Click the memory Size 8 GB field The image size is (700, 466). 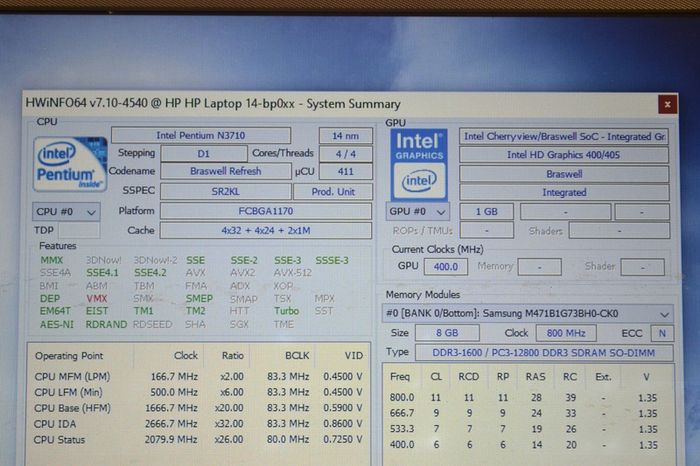[447, 333]
